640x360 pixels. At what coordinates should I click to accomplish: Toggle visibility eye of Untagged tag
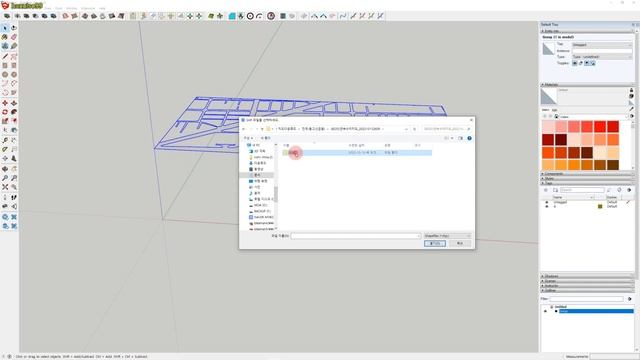pyautogui.click(x=547, y=202)
